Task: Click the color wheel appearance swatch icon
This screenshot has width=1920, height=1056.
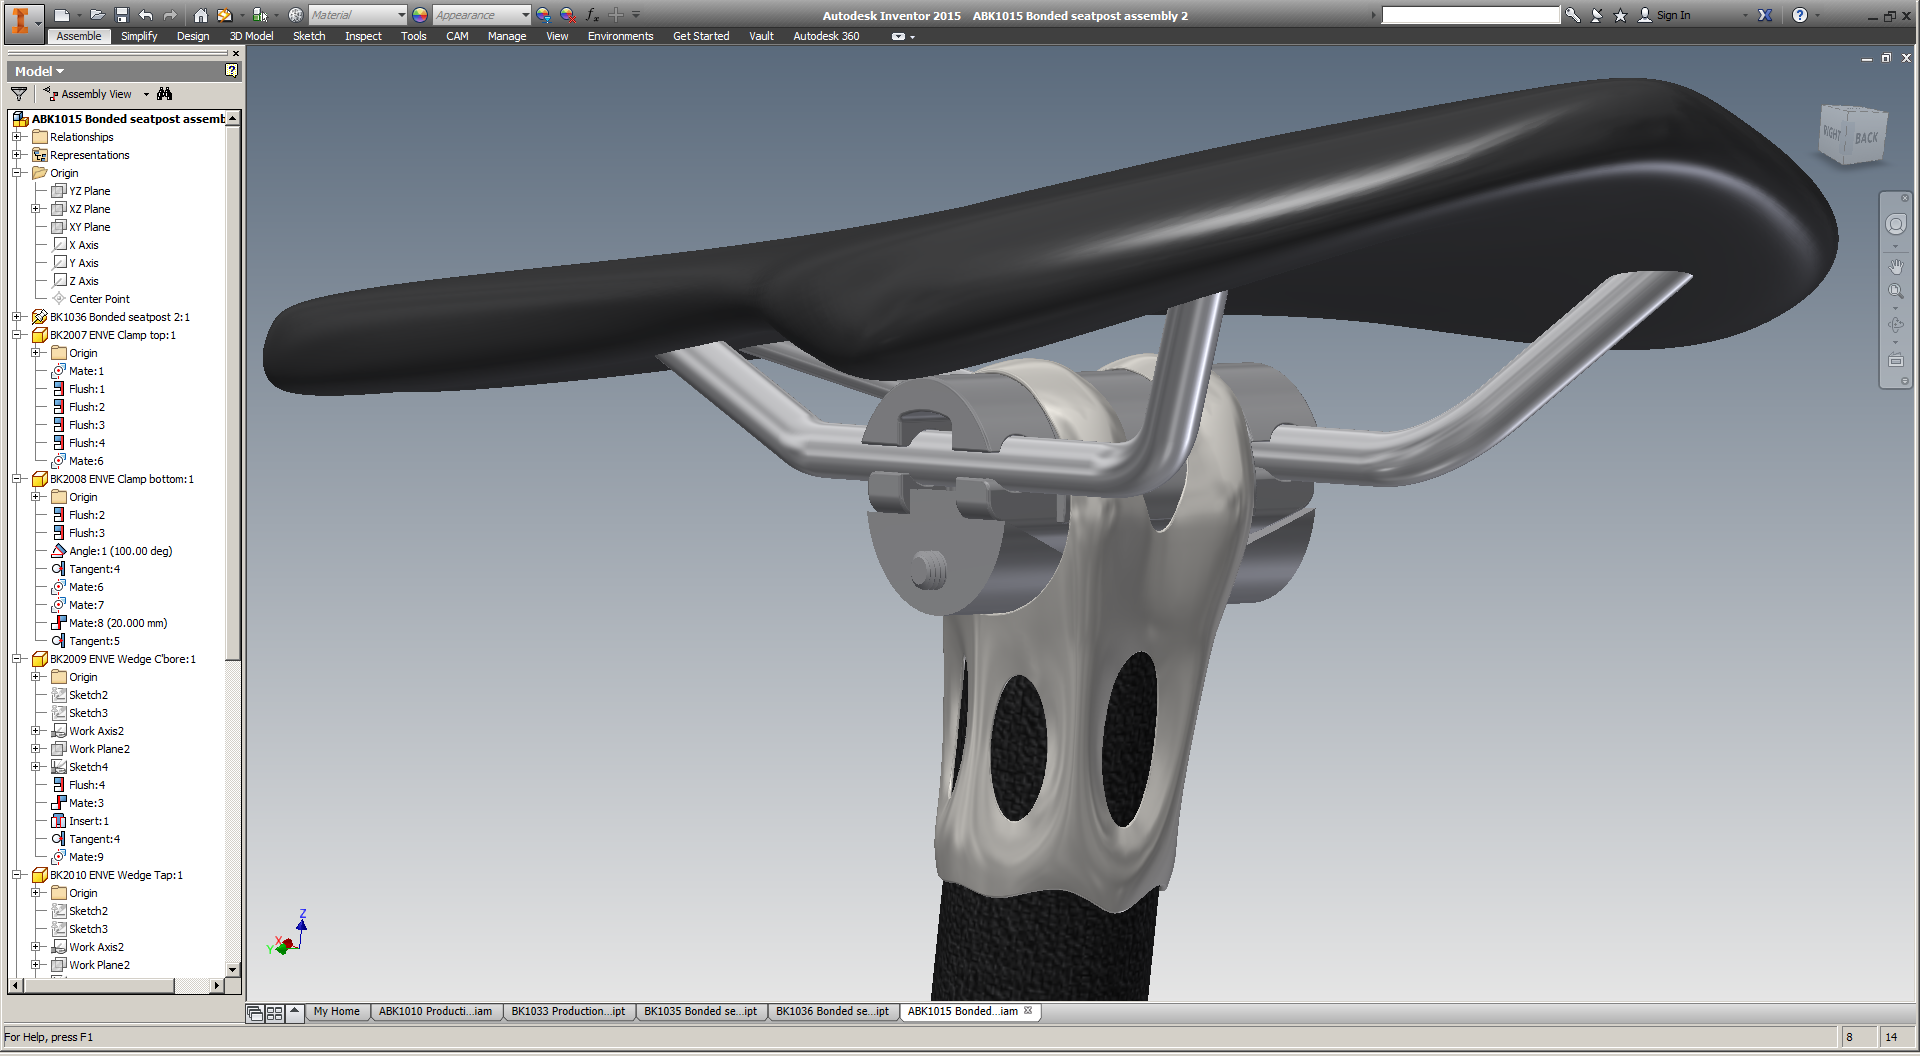Action: [x=420, y=15]
